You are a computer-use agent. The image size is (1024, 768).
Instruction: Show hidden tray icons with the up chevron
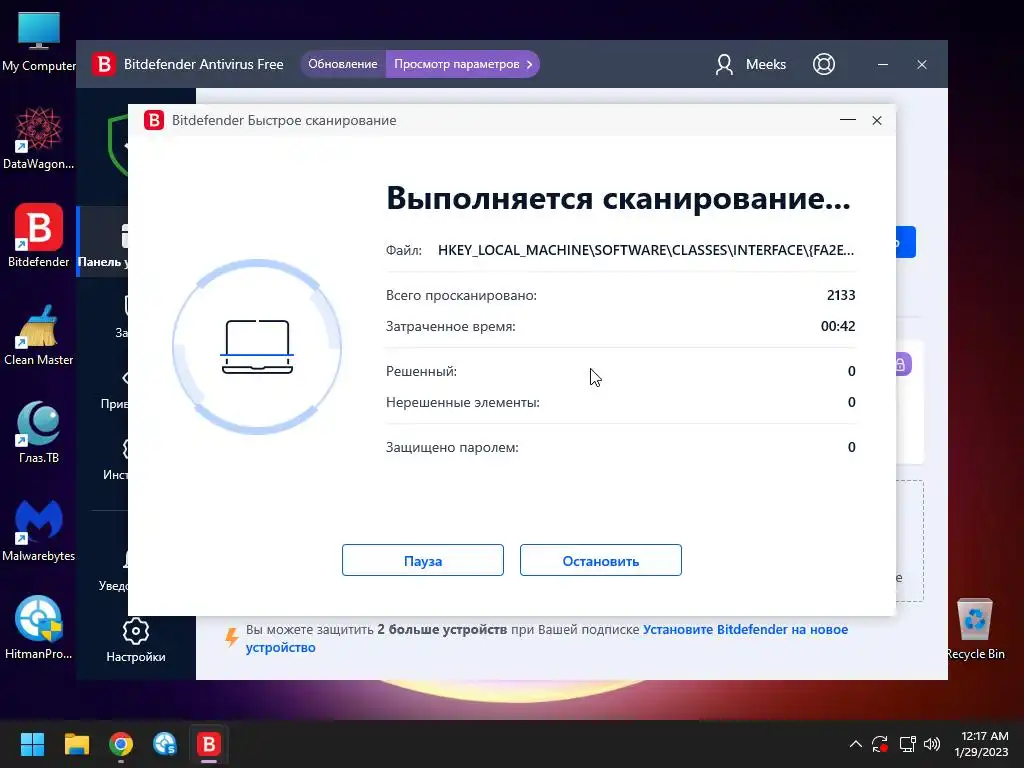coord(856,744)
